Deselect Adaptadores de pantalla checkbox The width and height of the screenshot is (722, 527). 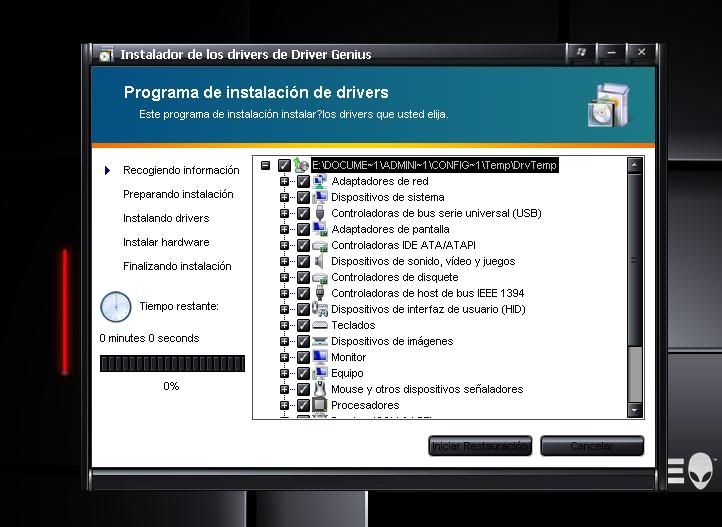[x=303, y=229]
